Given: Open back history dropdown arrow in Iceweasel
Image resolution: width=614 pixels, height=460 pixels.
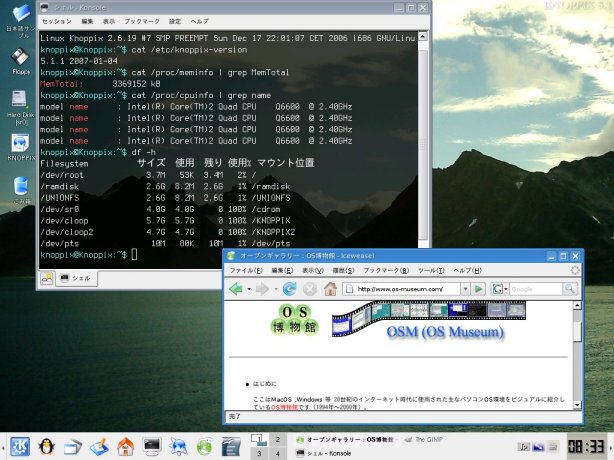Looking at the screenshot, I should pyautogui.click(x=249, y=289).
